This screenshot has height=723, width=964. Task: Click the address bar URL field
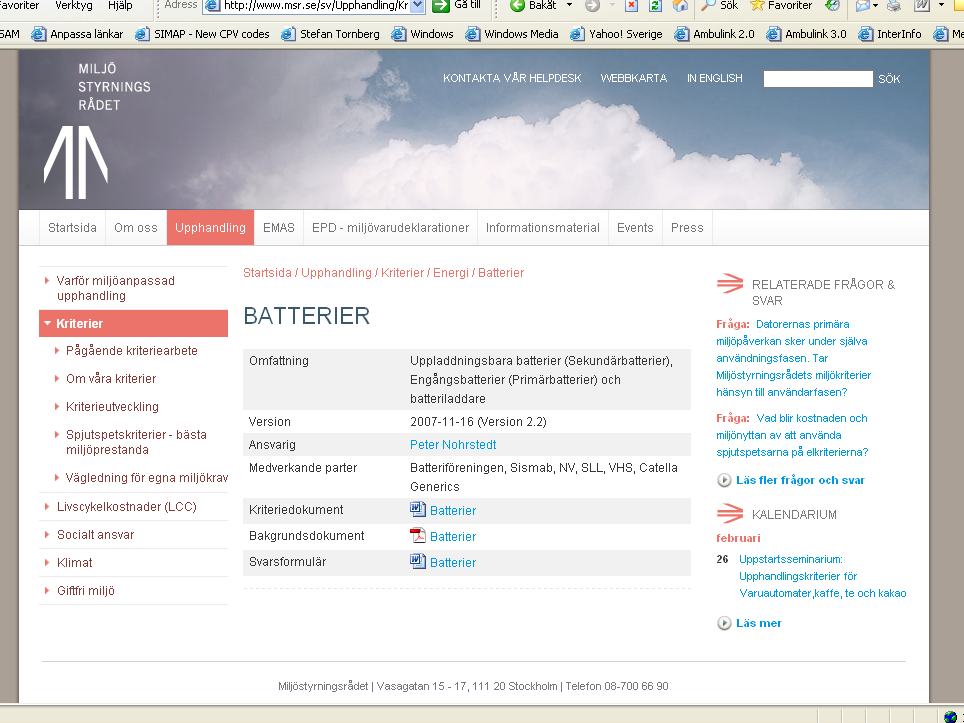pyautogui.click(x=315, y=6)
